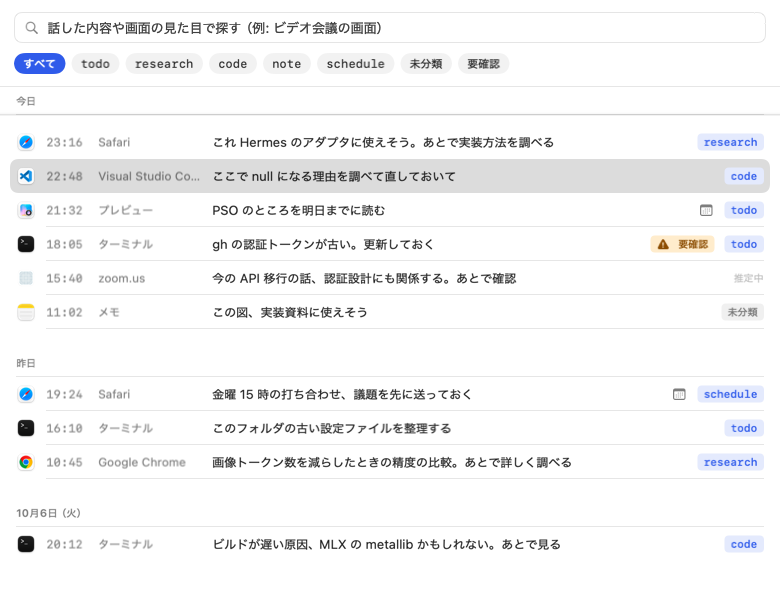The width and height of the screenshot is (780, 600).
Task: Click the Google Chrome icon at 10:45
Action: [x=26, y=462]
